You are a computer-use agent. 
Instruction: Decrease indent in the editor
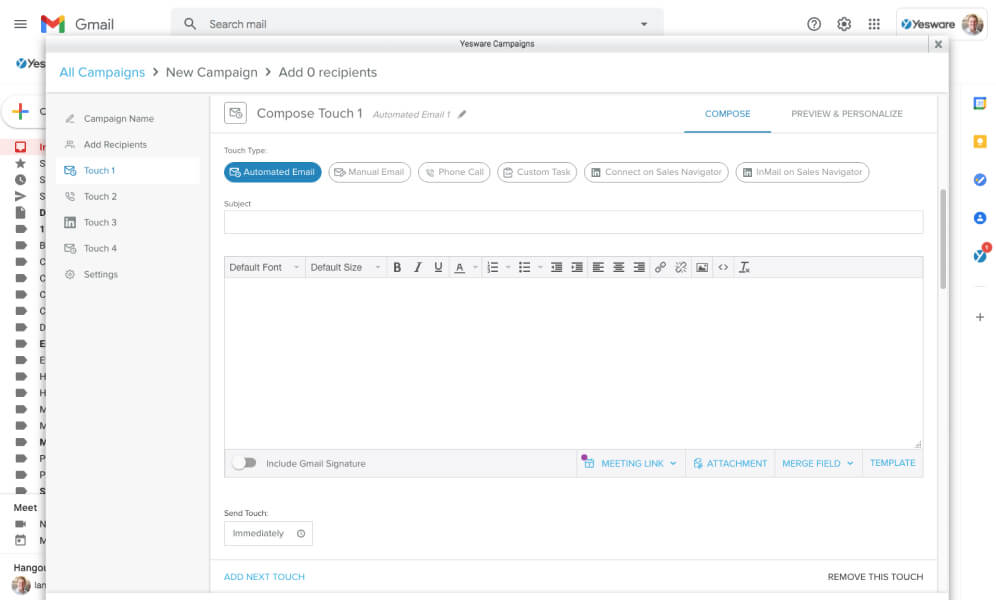pyautogui.click(x=556, y=267)
